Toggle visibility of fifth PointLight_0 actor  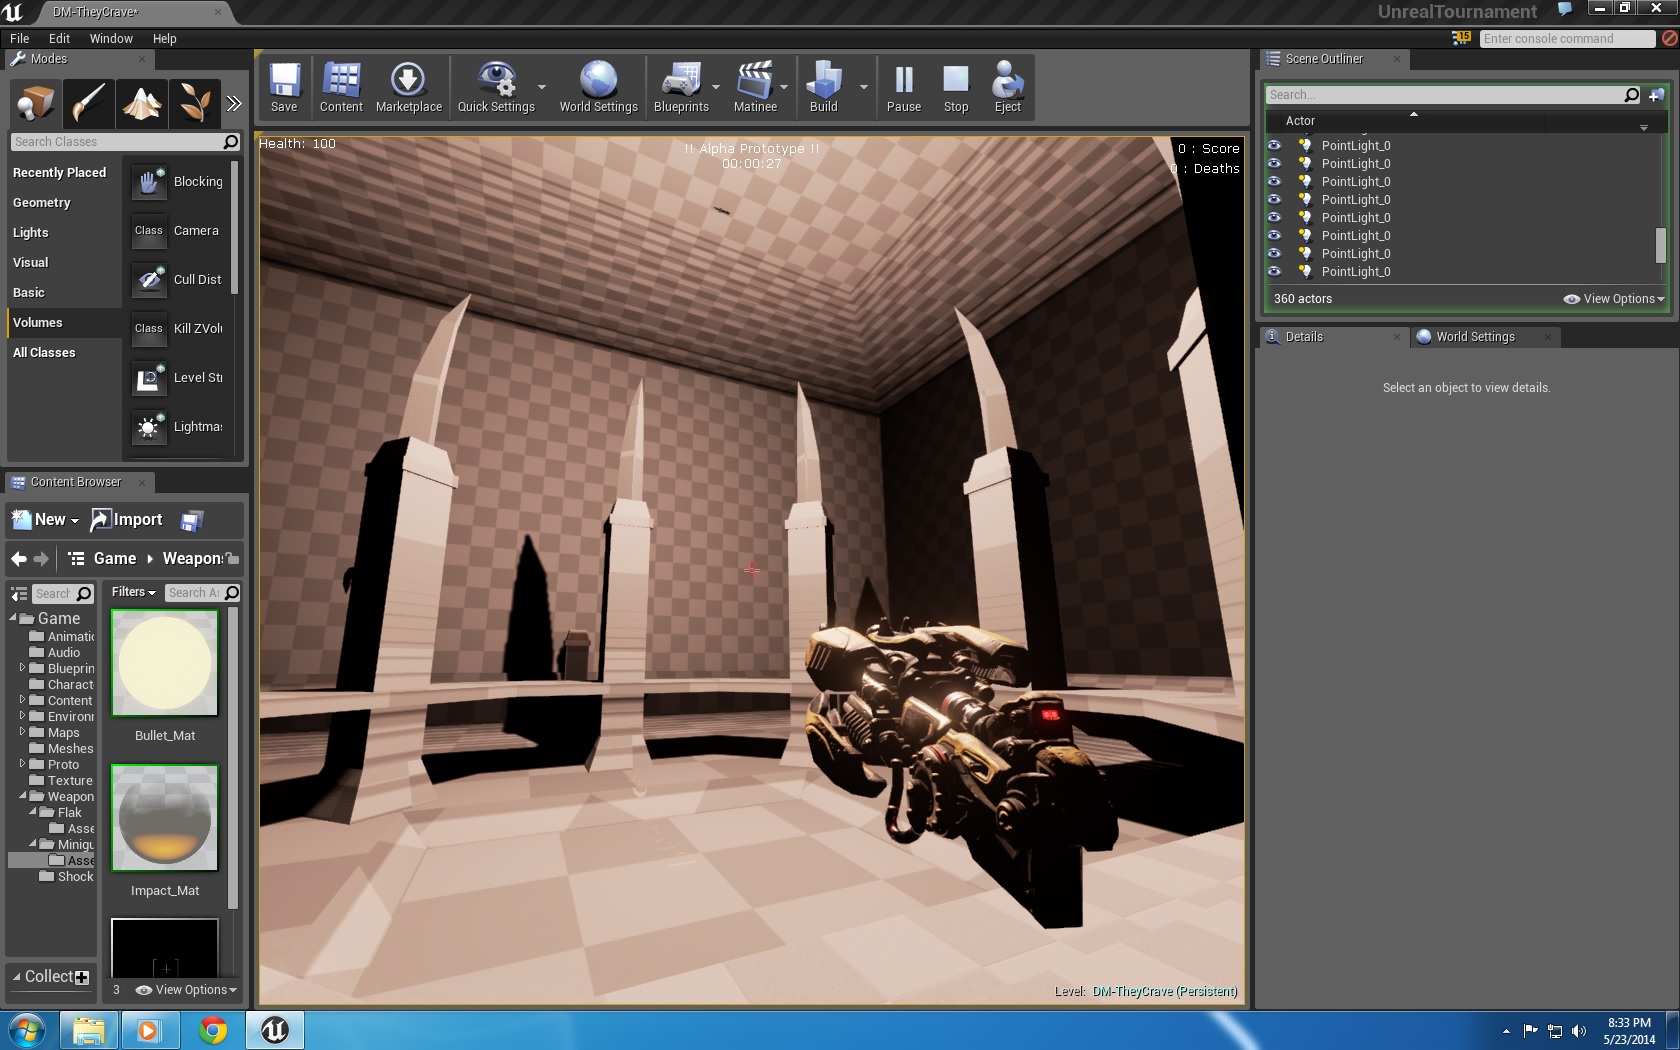click(x=1274, y=218)
